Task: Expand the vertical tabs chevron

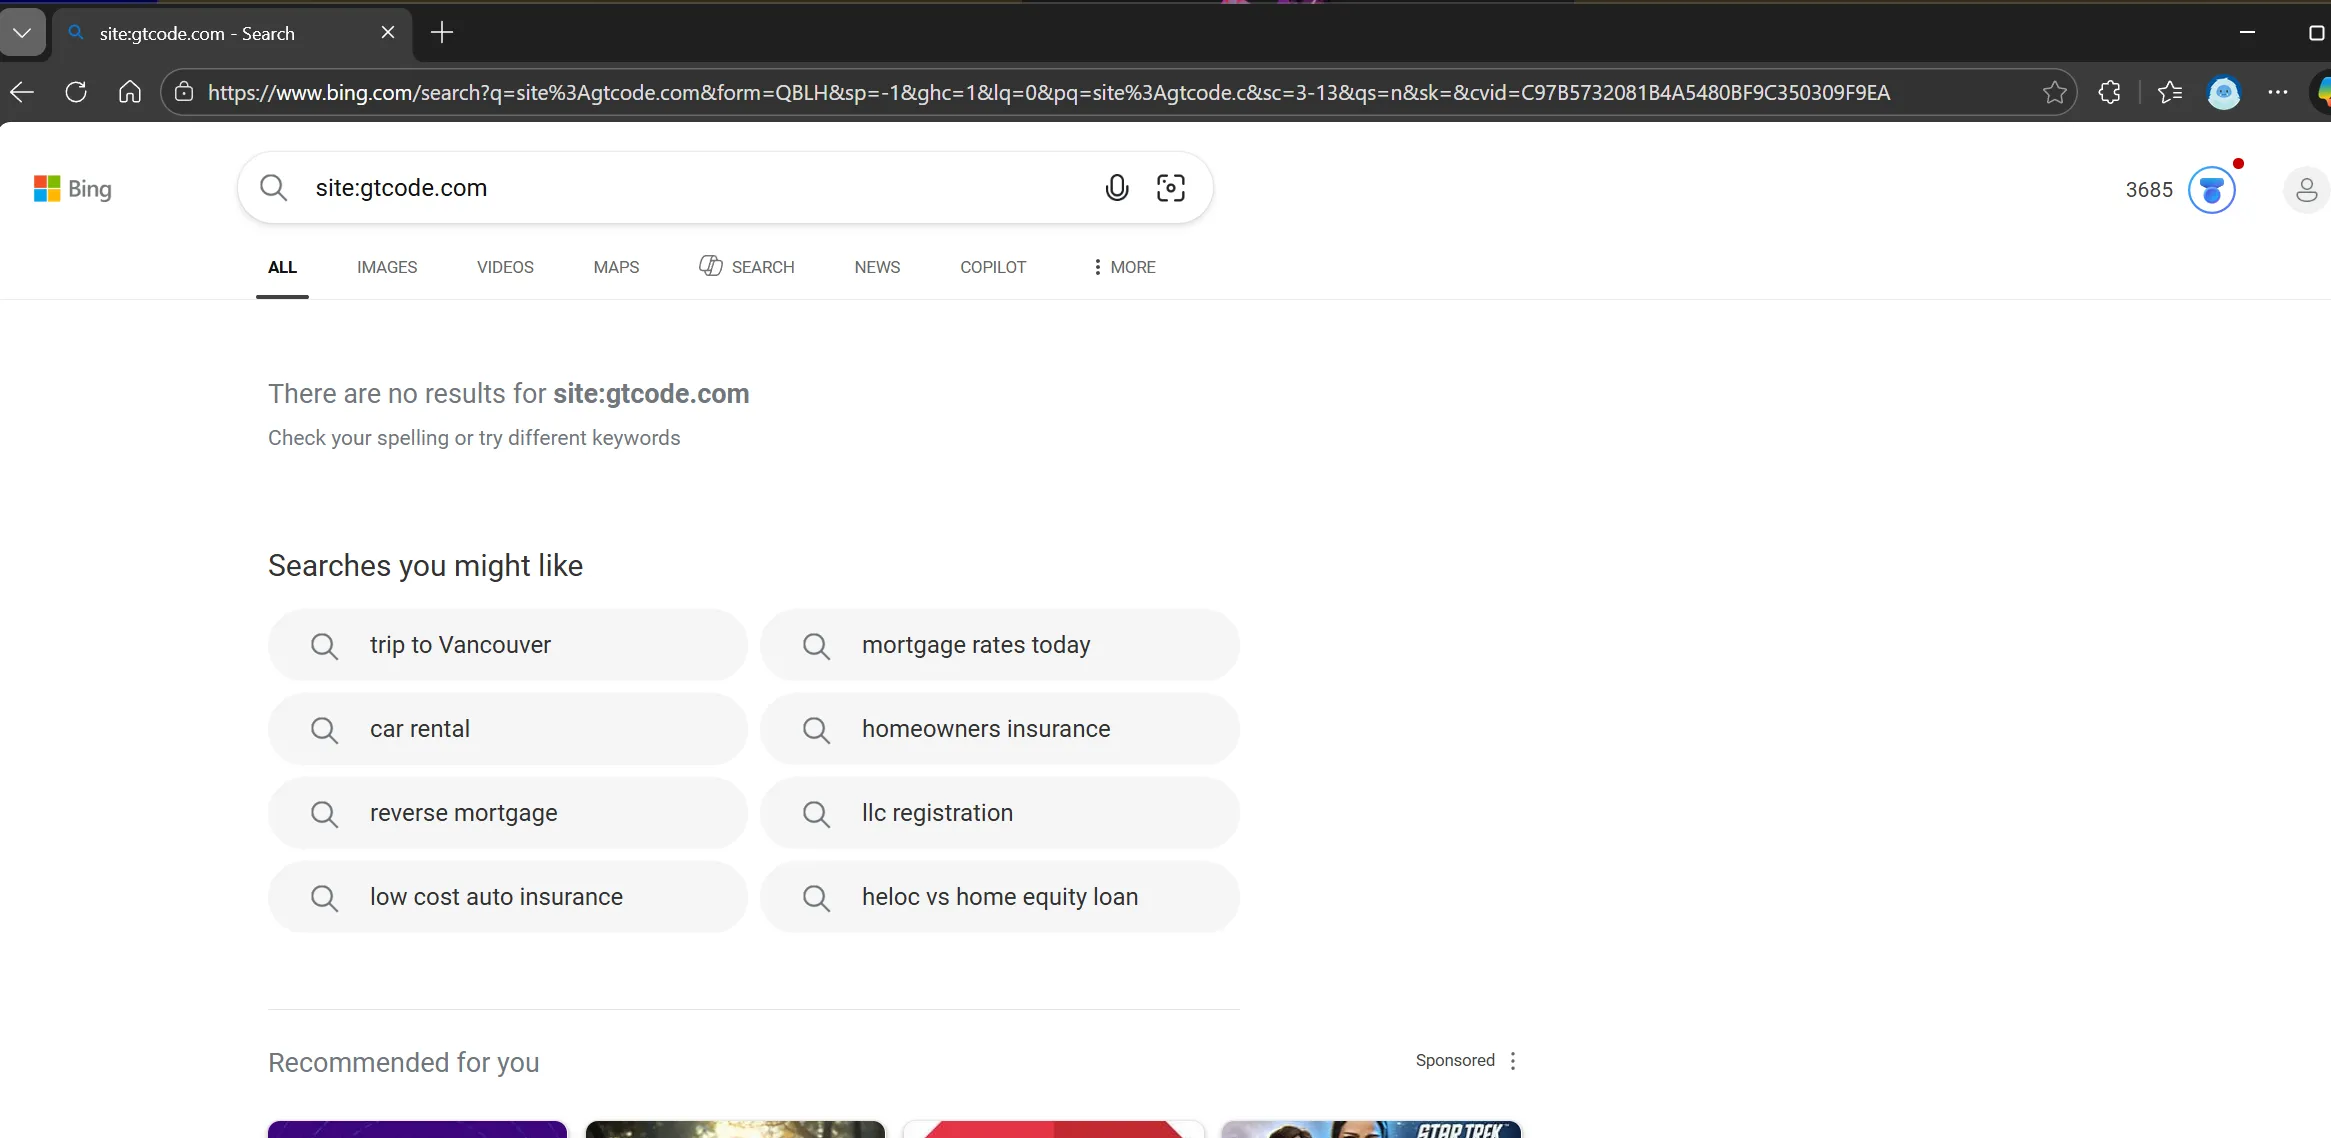Action: click(22, 32)
